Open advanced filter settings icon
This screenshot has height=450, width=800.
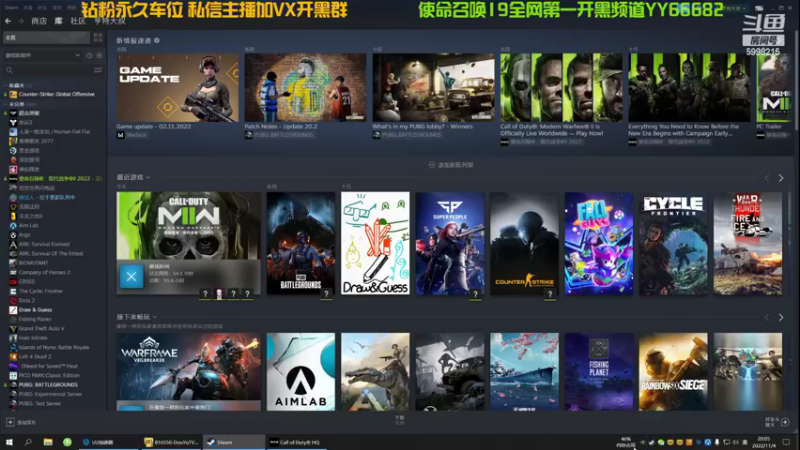(98, 70)
